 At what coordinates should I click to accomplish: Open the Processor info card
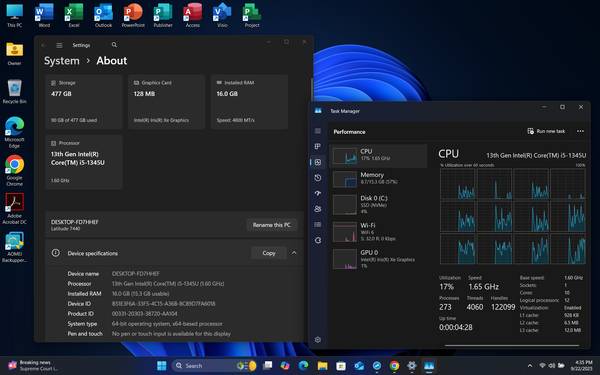pos(84,162)
